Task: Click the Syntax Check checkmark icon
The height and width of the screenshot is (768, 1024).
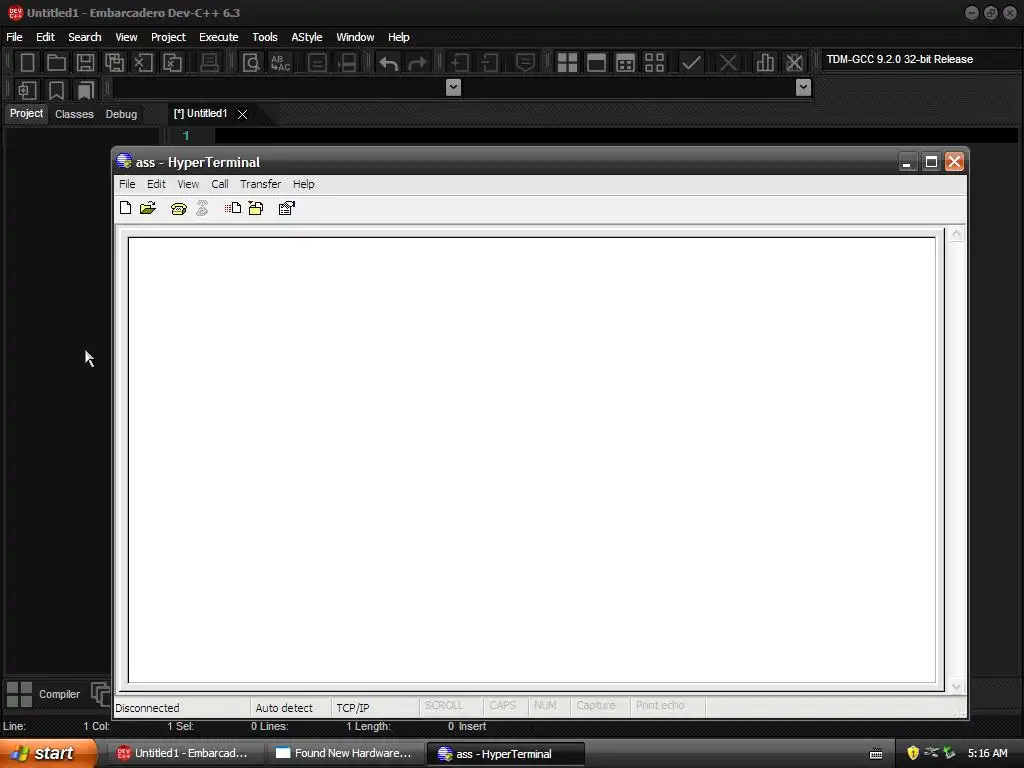Action: (691, 63)
